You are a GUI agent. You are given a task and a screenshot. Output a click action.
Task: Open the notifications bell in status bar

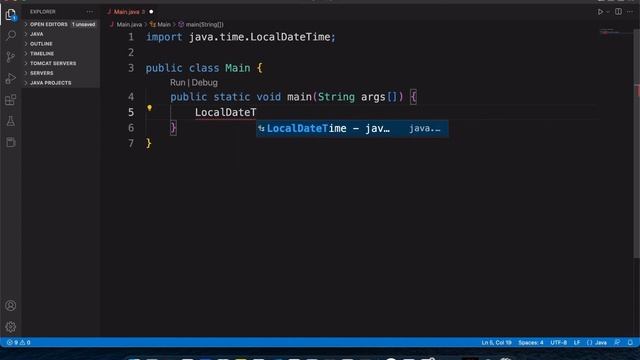coord(630,342)
